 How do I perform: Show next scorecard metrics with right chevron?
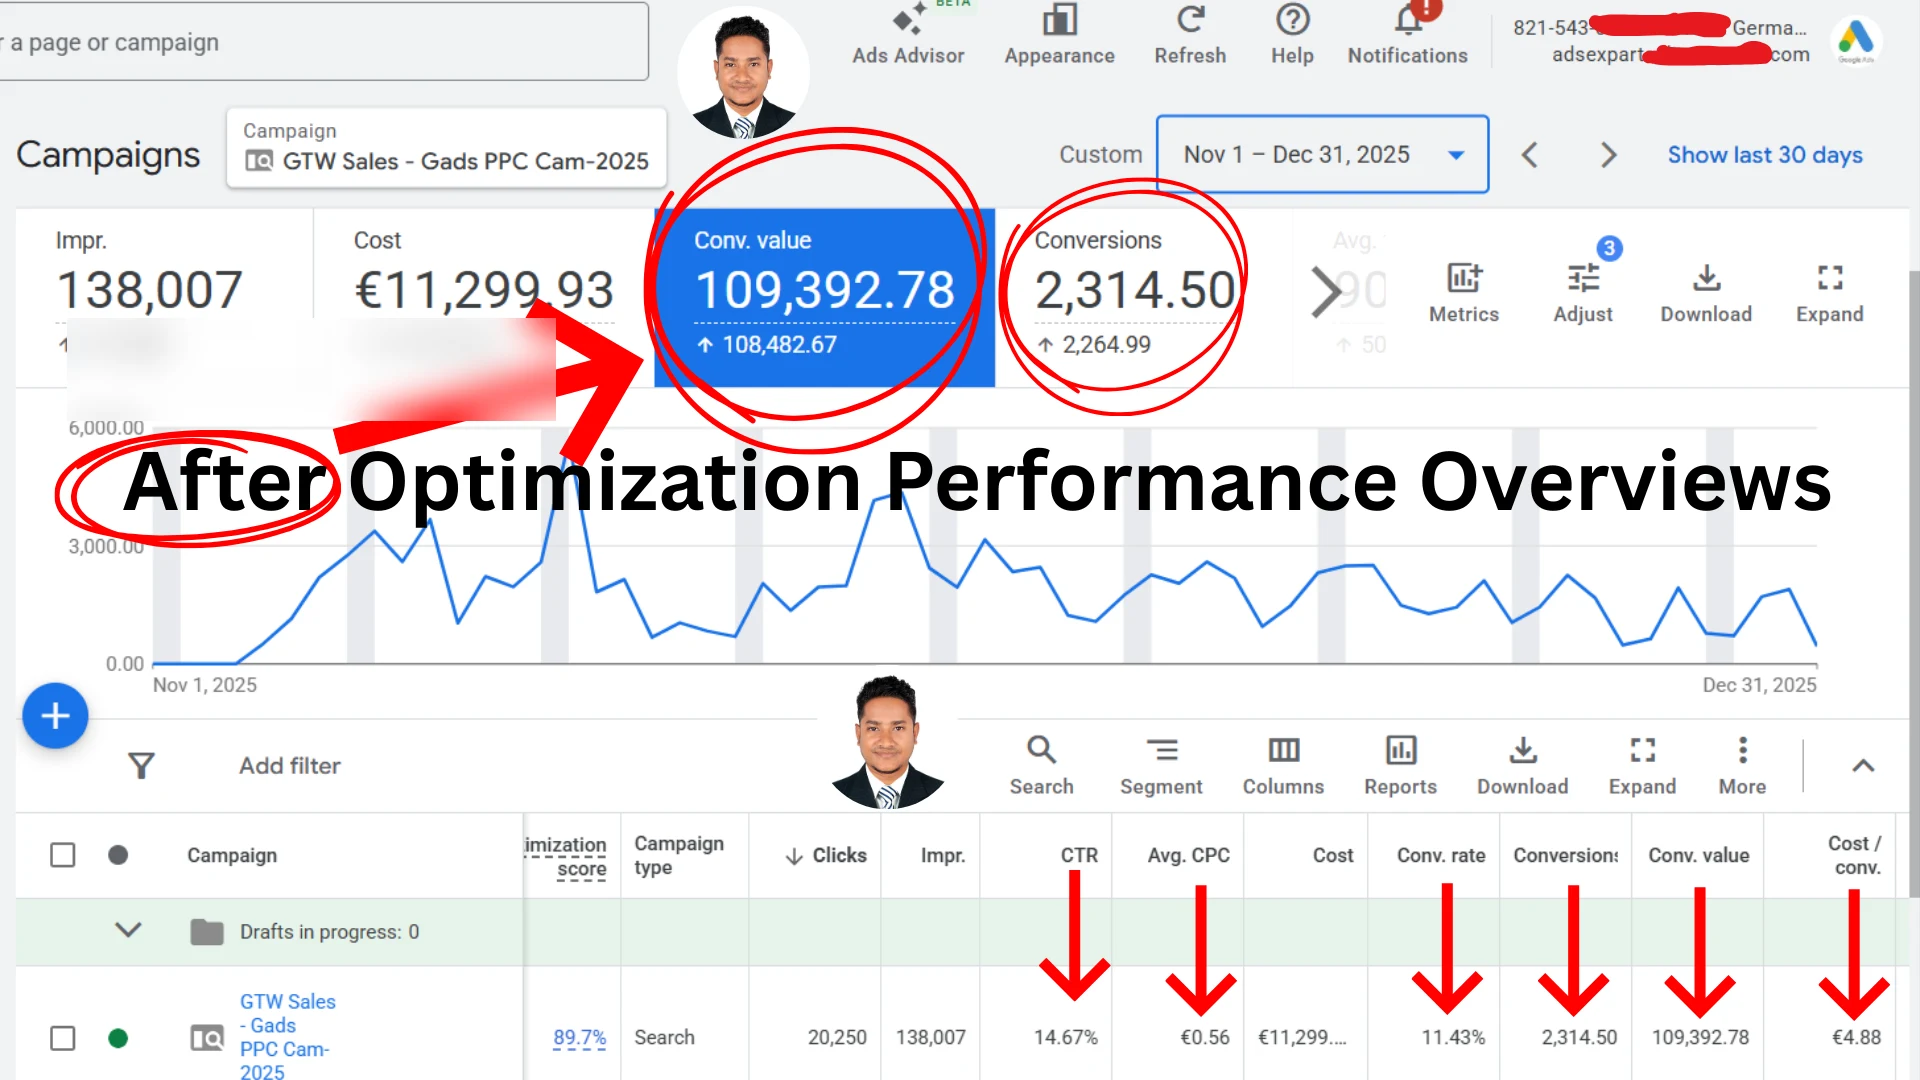(x=1326, y=292)
